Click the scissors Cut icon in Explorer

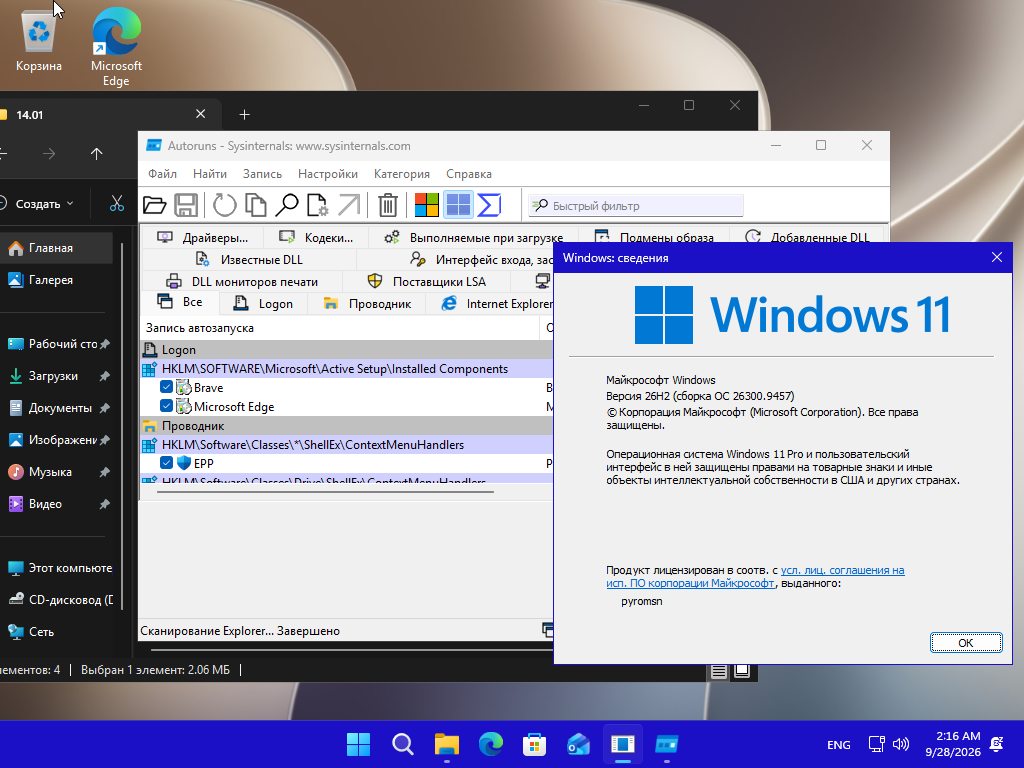point(117,204)
